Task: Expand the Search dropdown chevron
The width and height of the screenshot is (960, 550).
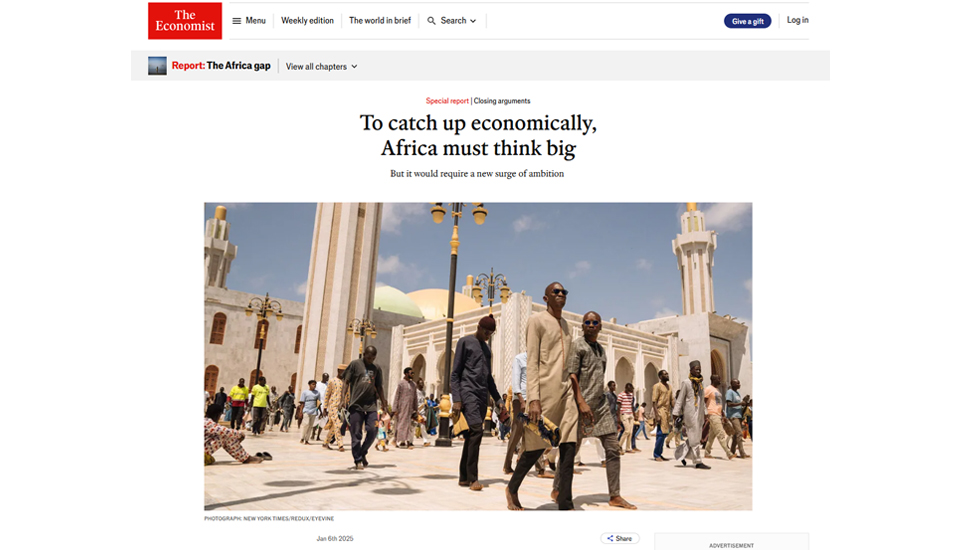Action: [473, 21]
